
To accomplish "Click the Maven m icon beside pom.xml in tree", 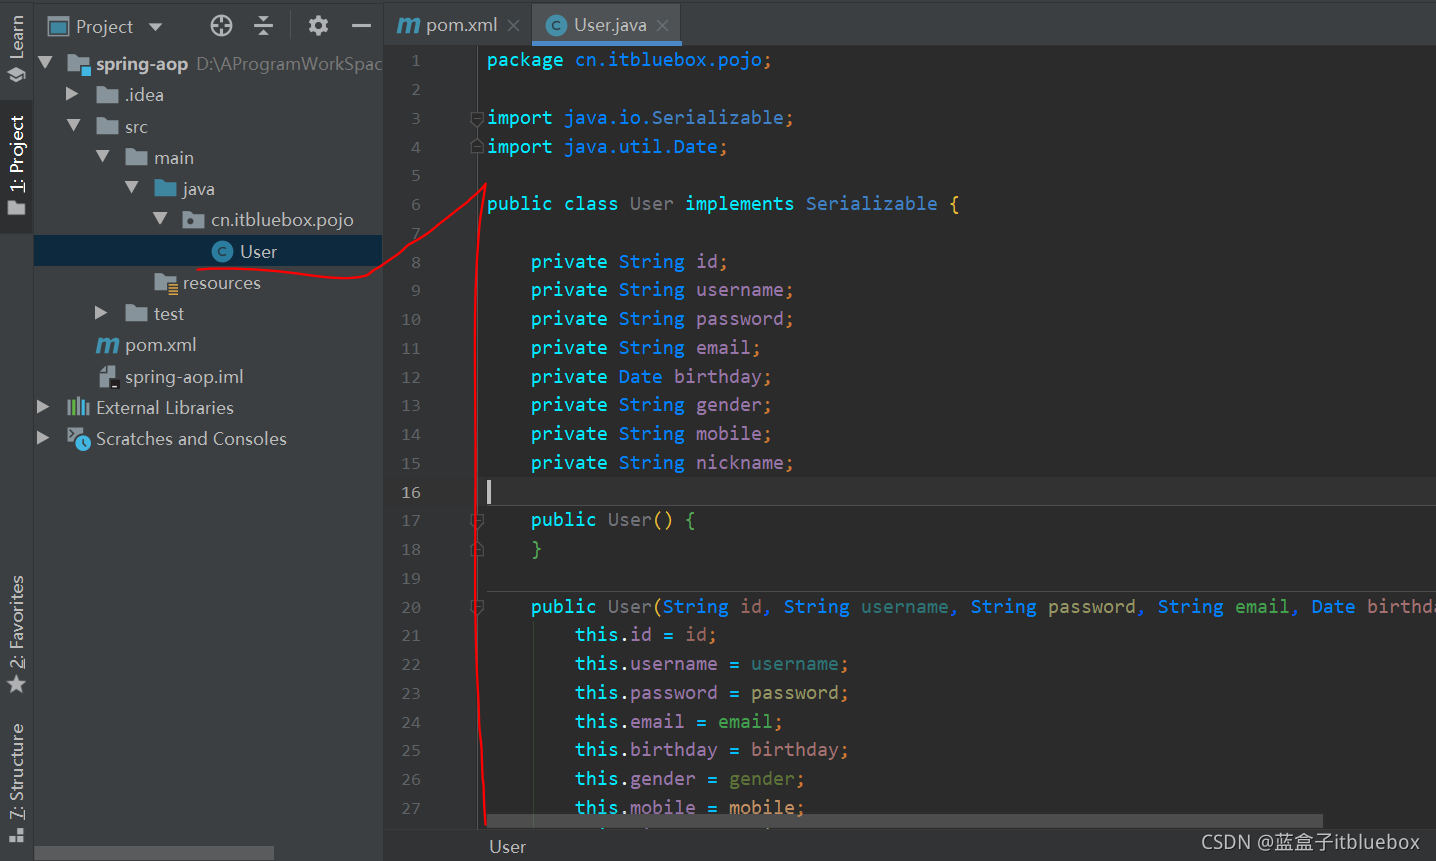I will [107, 345].
